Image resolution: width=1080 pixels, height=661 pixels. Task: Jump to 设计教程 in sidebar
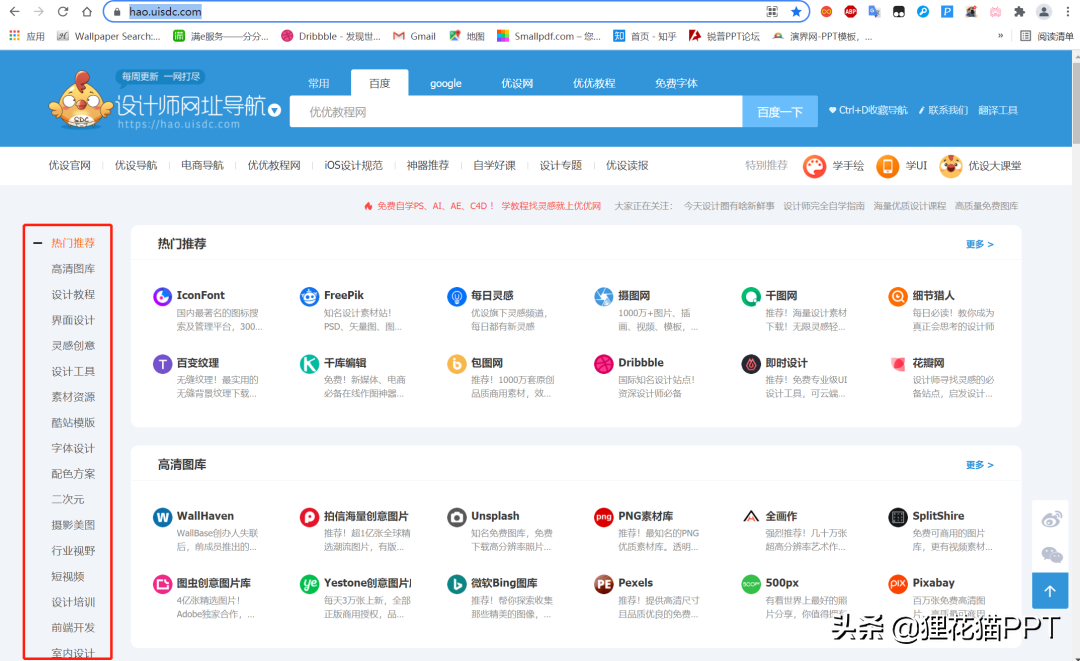click(x=73, y=295)
